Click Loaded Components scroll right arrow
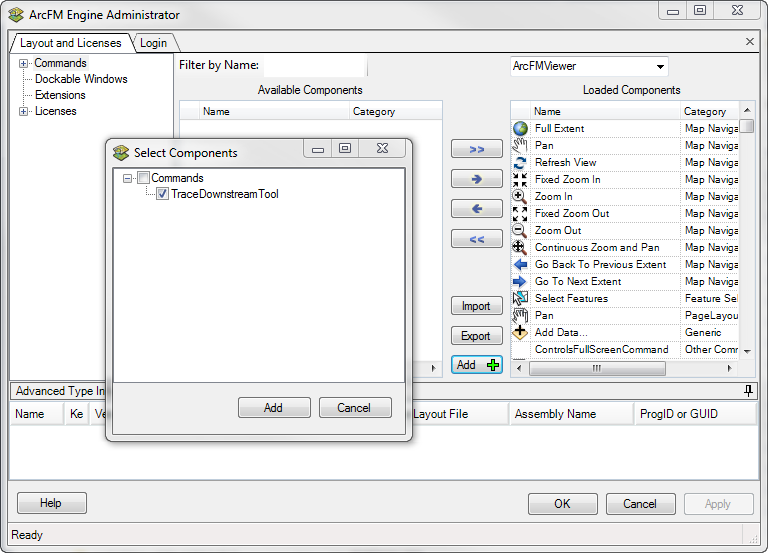This screenshot has height=553, width=768. (x=730, y=368)
